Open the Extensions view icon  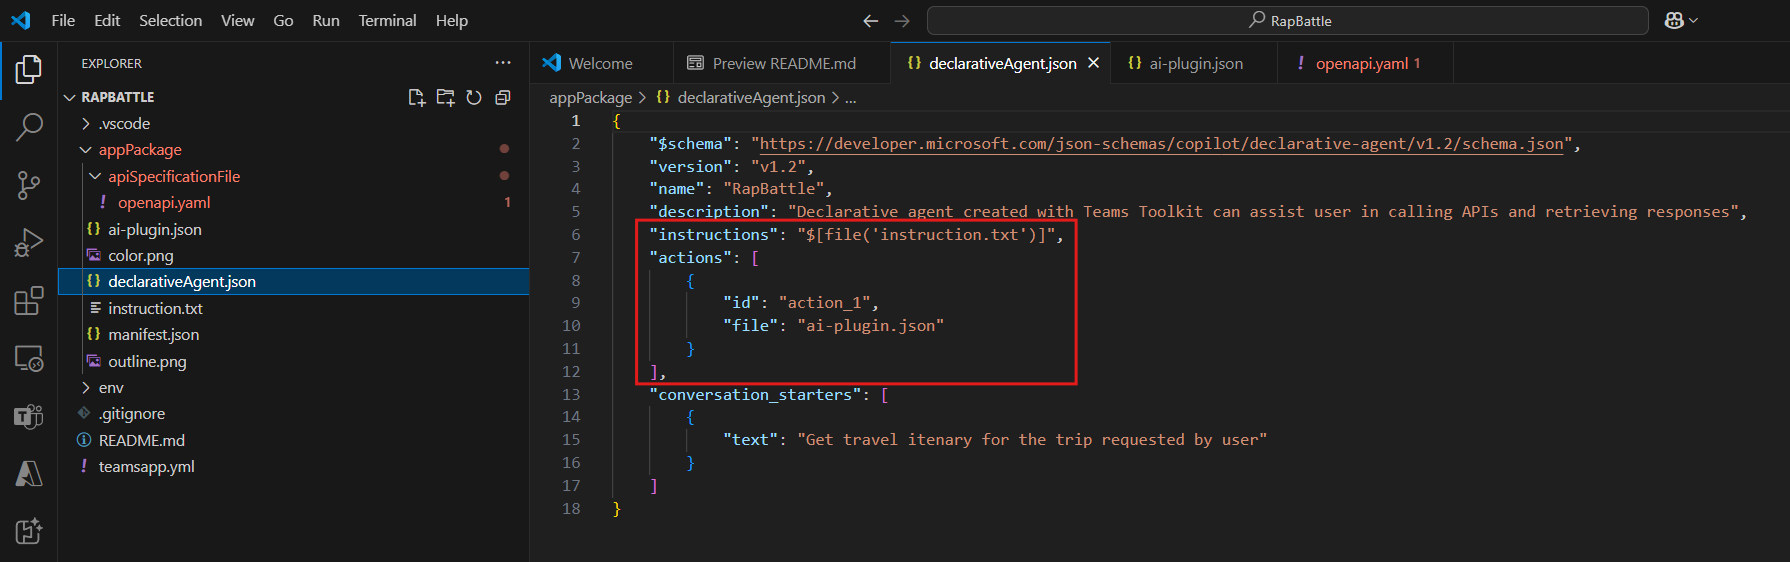29,300
